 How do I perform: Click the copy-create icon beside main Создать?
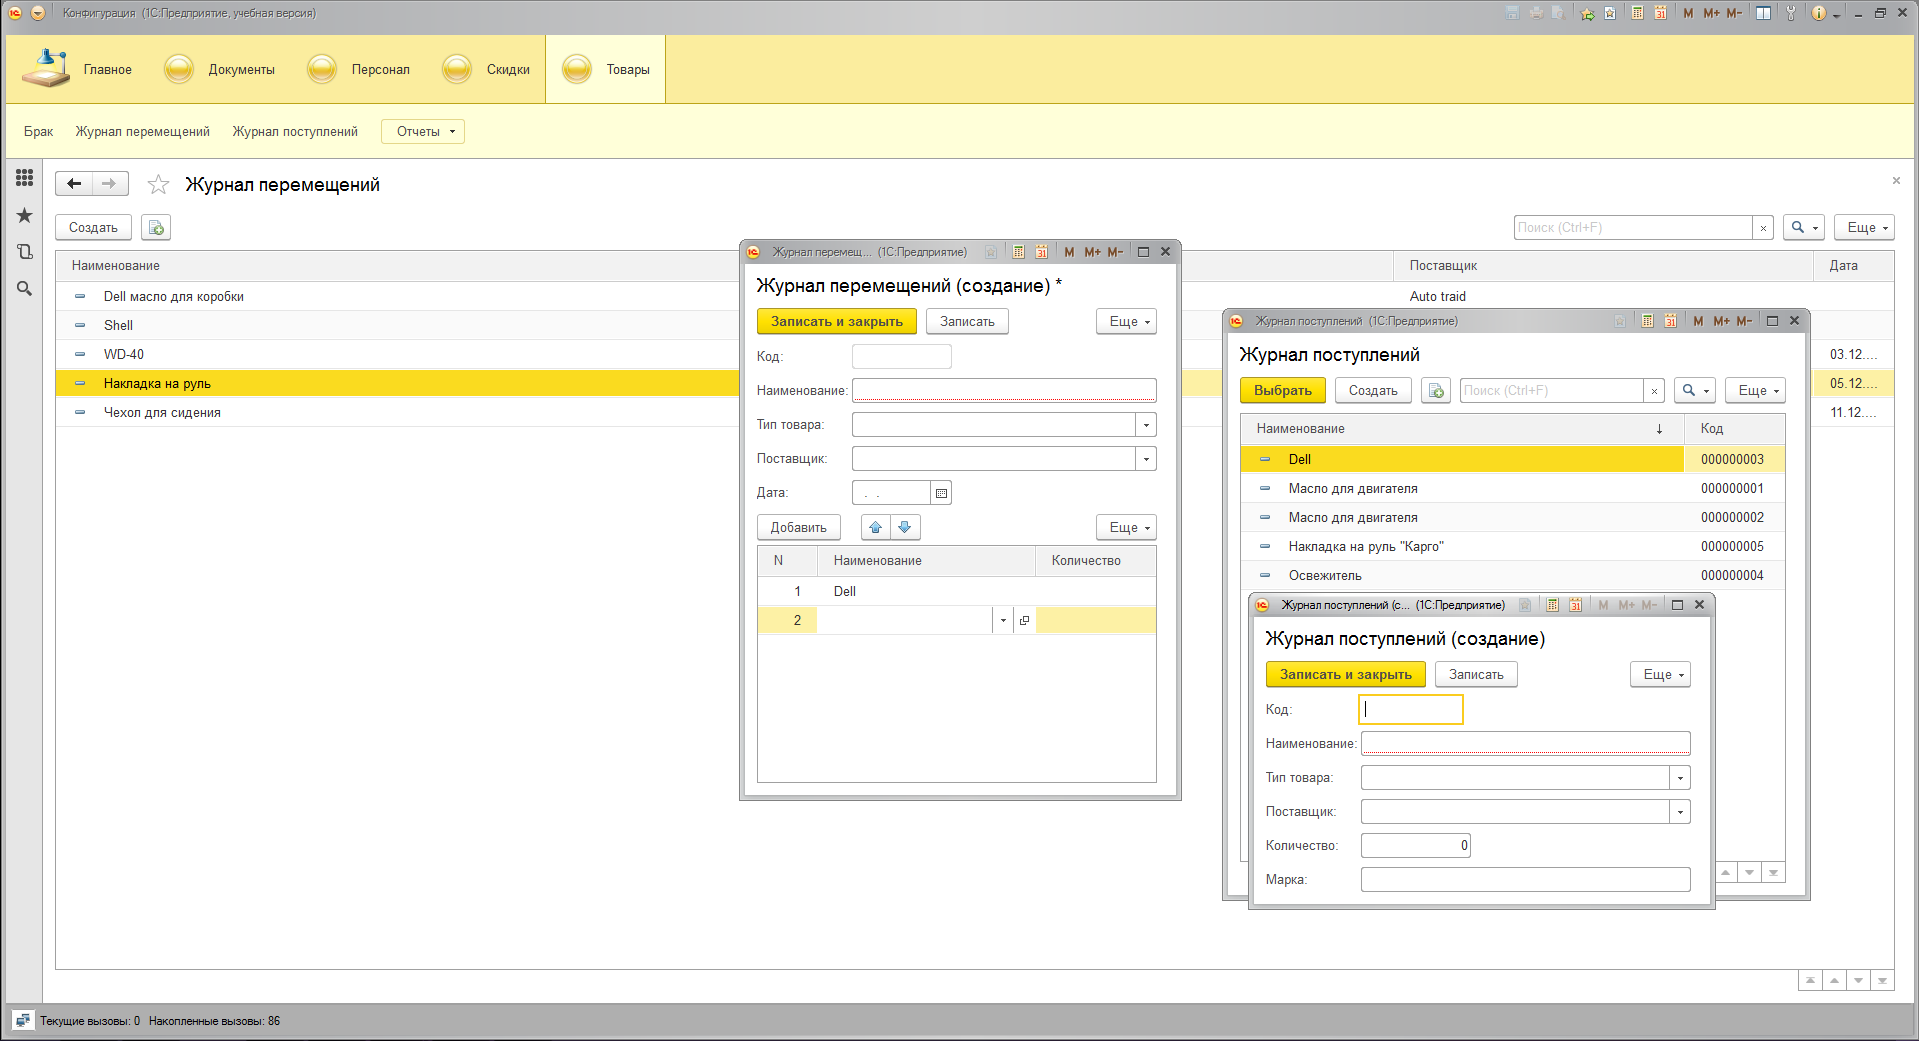156,228
